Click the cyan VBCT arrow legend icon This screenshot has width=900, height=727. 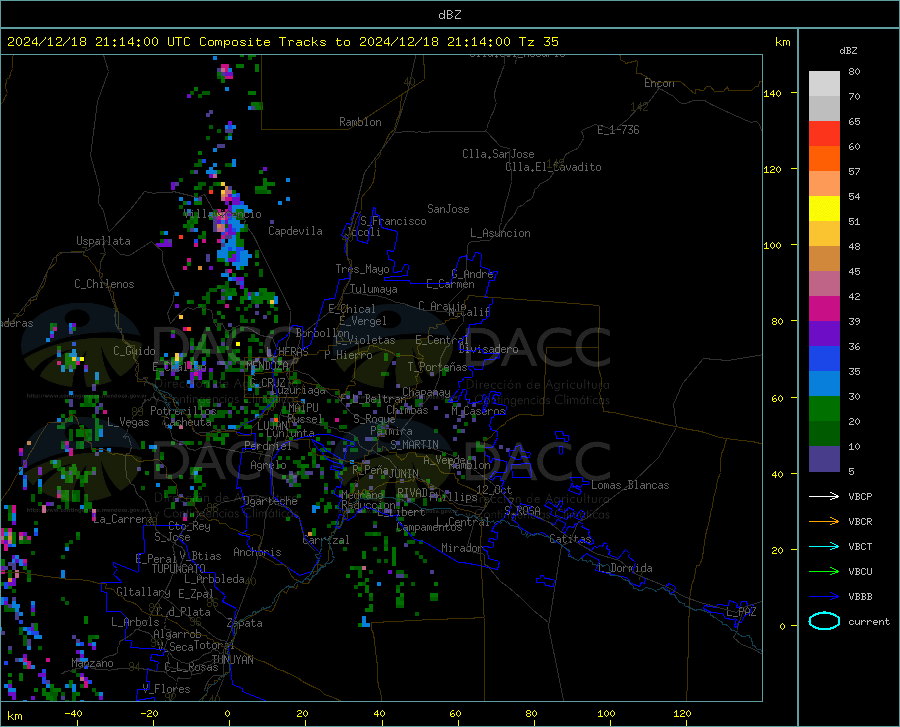tap(824, 546)
